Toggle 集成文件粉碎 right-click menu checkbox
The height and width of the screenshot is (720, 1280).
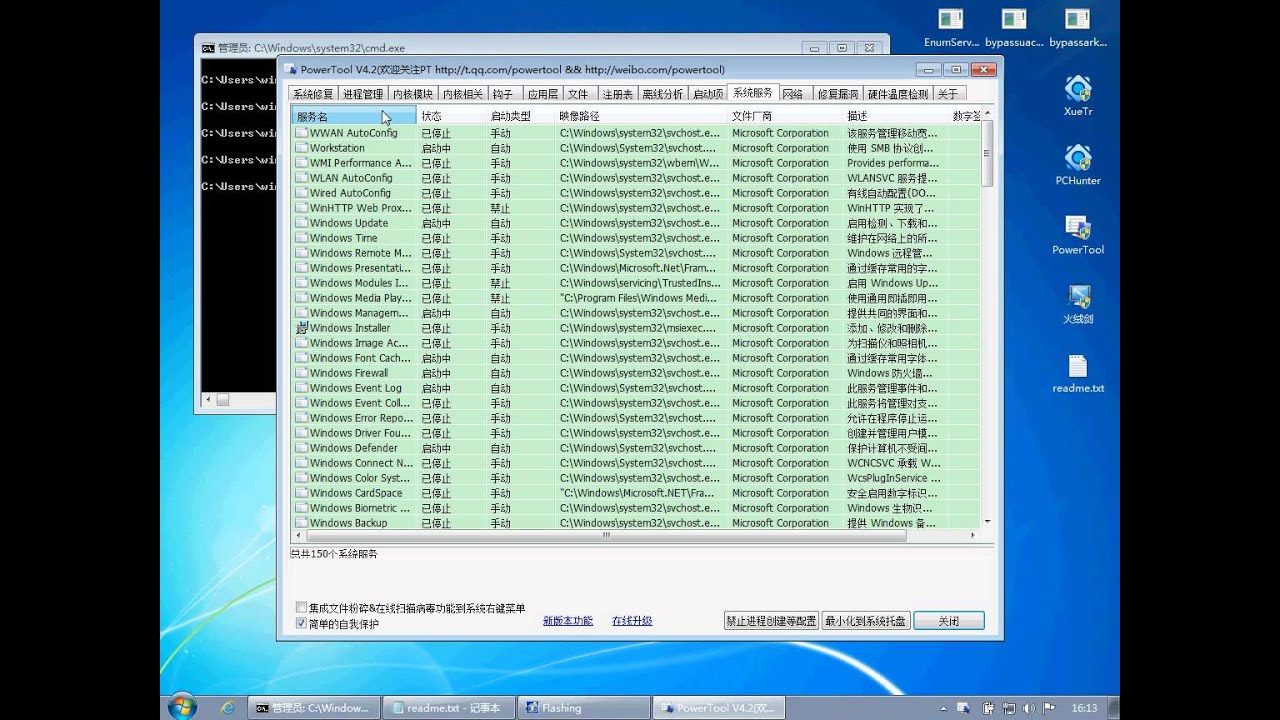click(302, 608)
